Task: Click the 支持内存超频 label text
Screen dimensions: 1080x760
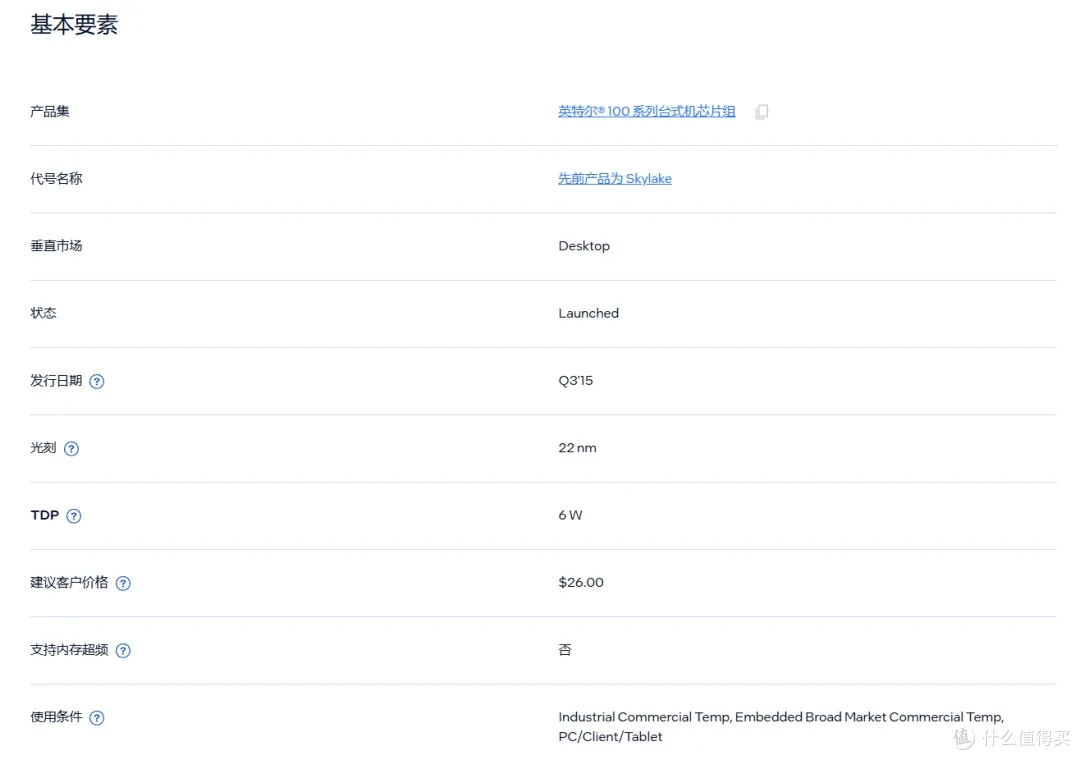Action: tap(70, 650)
